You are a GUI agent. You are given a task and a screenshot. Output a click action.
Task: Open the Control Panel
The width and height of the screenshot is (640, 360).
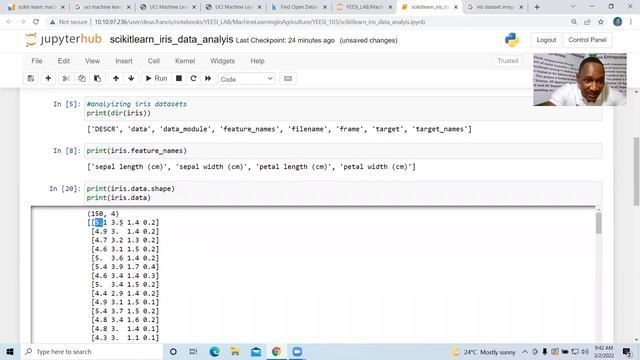click(587, 40)
